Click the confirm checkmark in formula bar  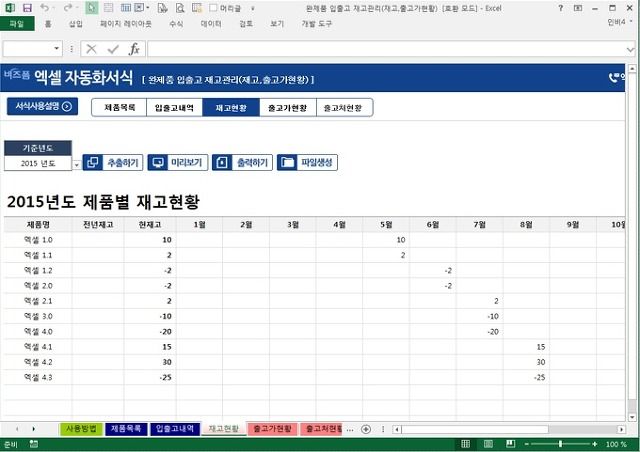(113, 49)
